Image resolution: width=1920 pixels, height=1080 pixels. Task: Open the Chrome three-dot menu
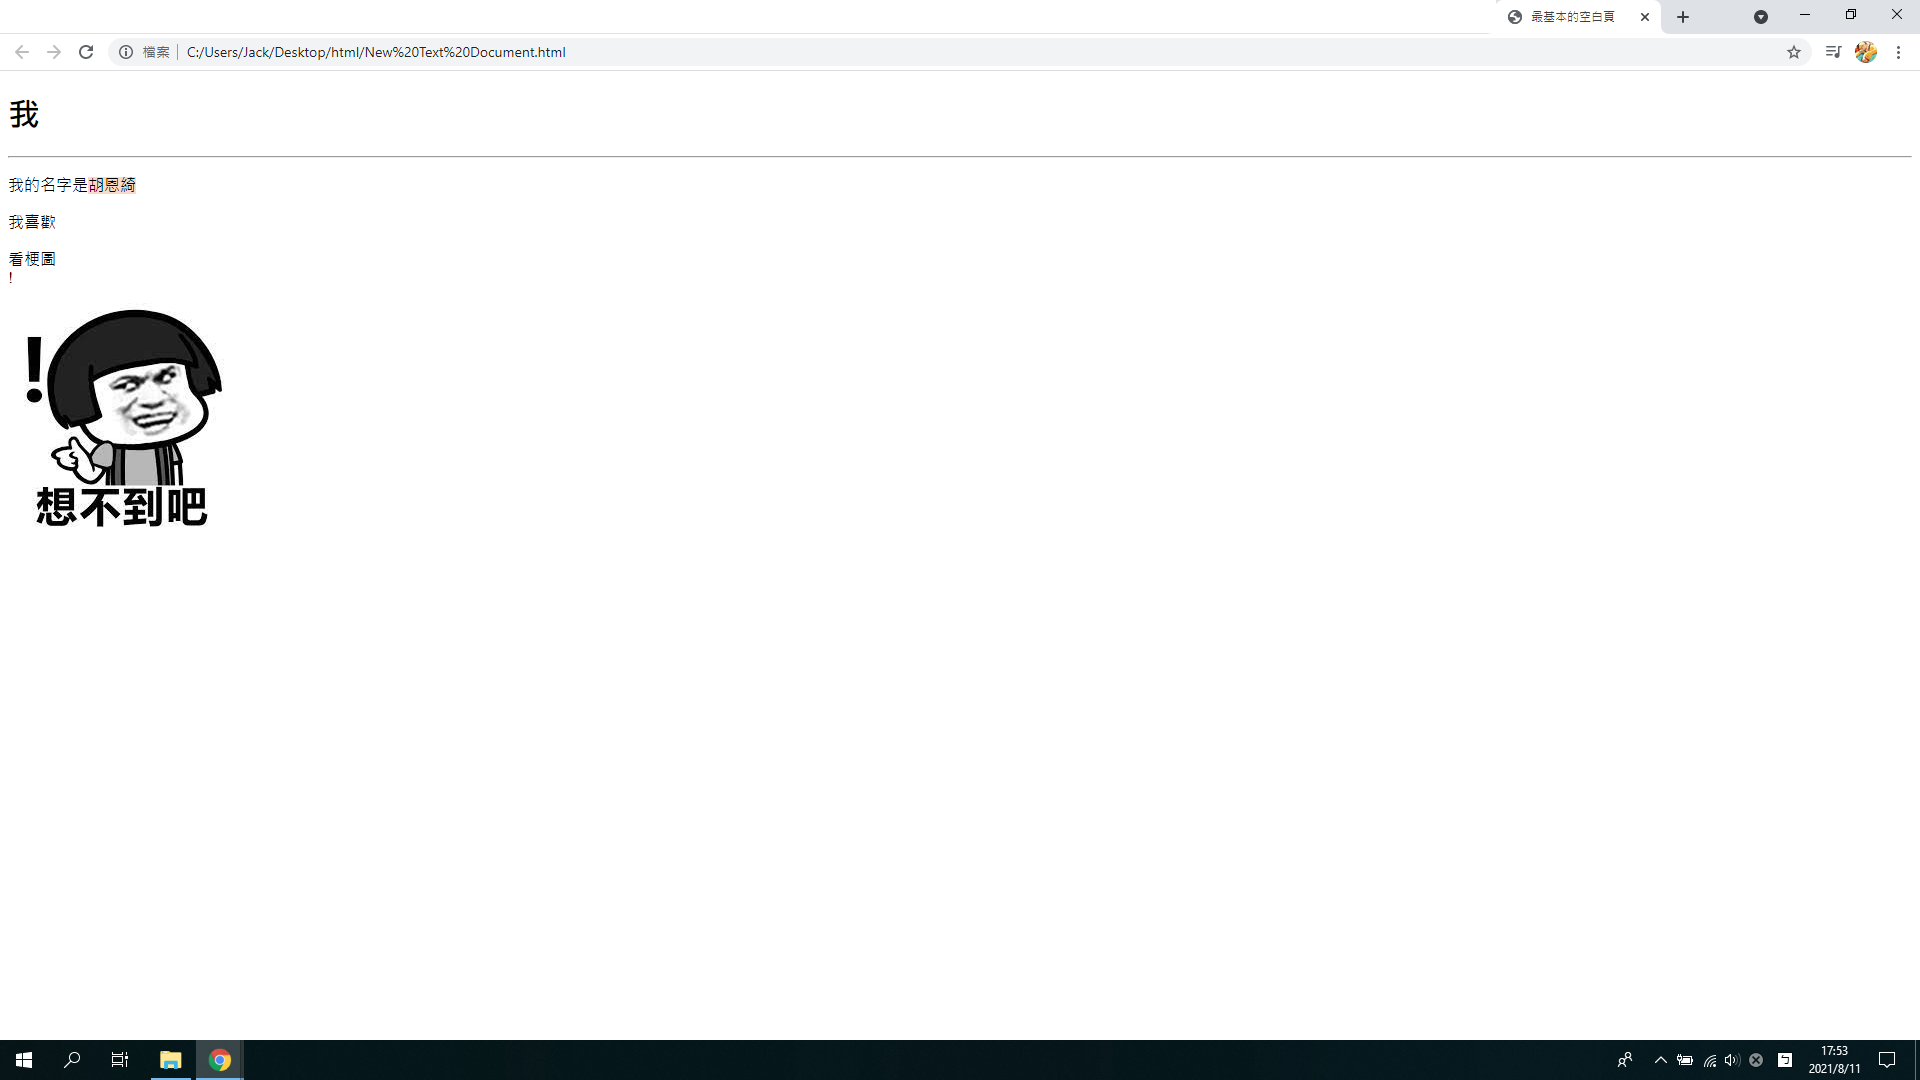[x=1898, y=52]
